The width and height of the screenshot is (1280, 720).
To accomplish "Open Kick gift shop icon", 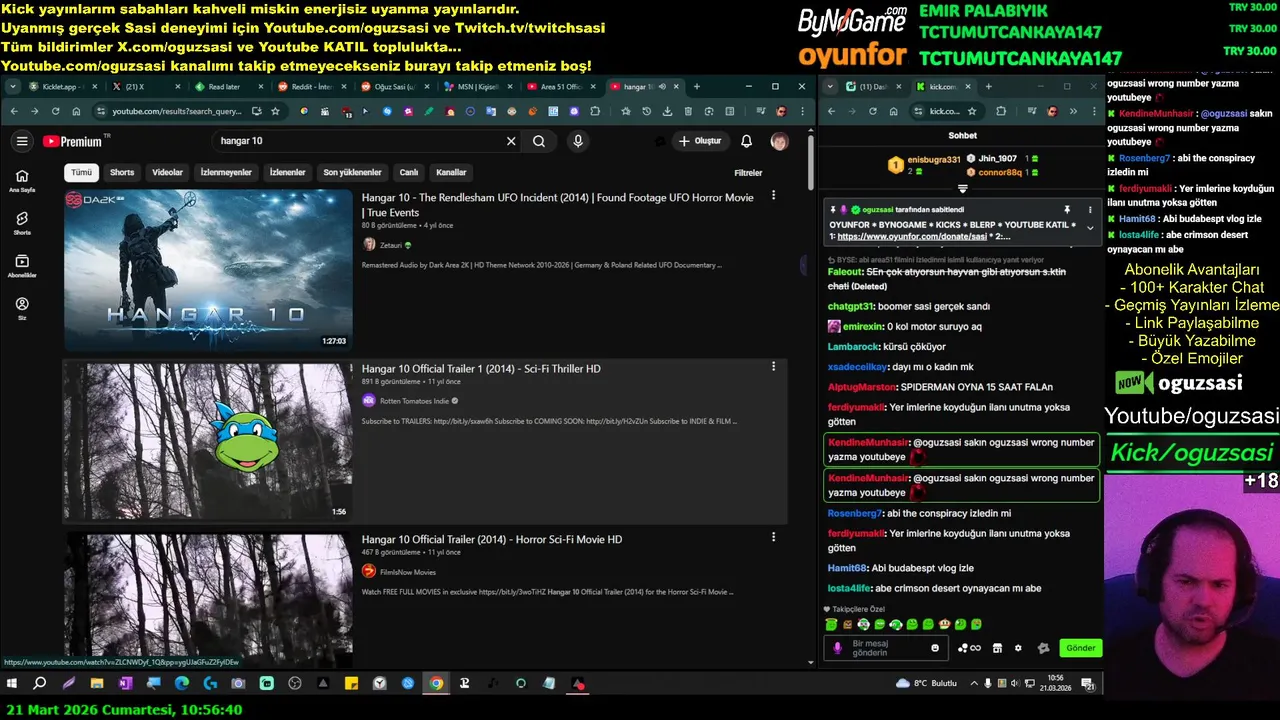I will click(x=997, y=648).
